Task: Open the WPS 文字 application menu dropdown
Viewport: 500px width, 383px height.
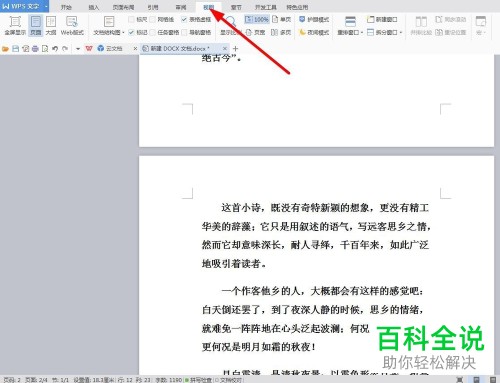Action: pyautogui.click(x=46, y=7)
